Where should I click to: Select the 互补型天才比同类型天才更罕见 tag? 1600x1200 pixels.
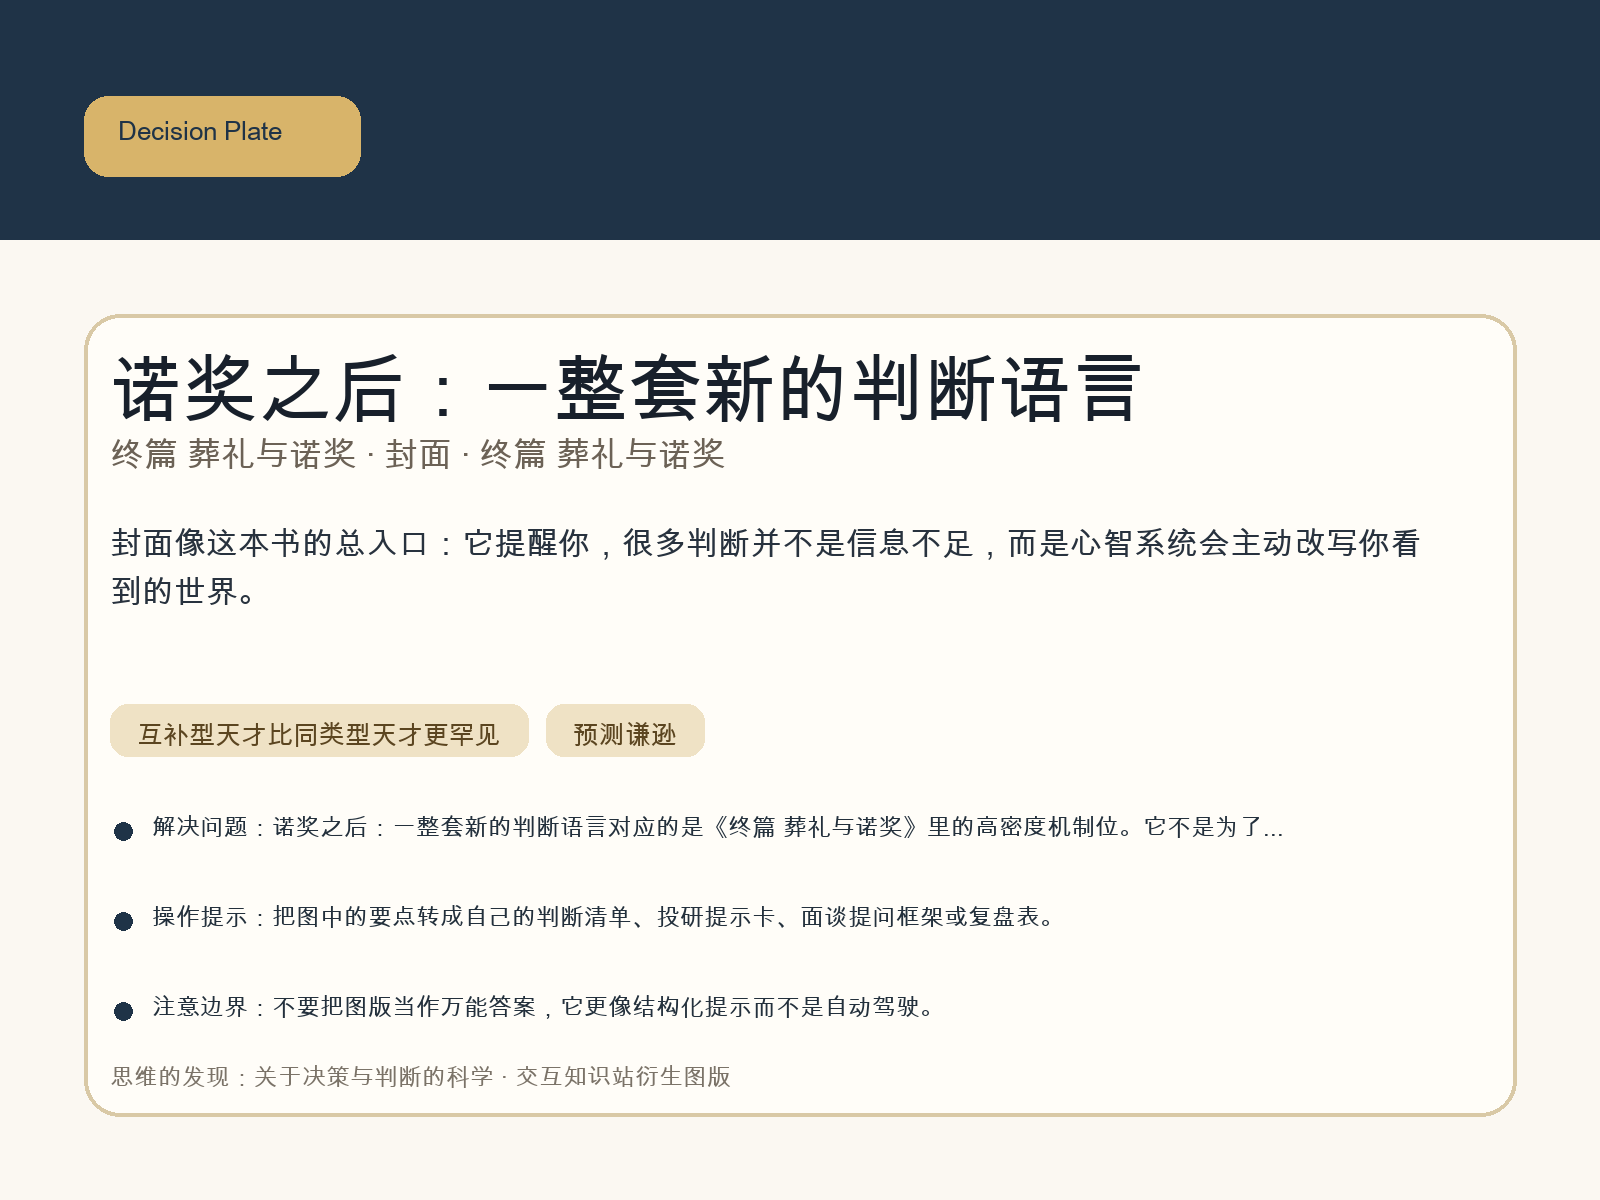pyautogui.click(x=319, y=731)
